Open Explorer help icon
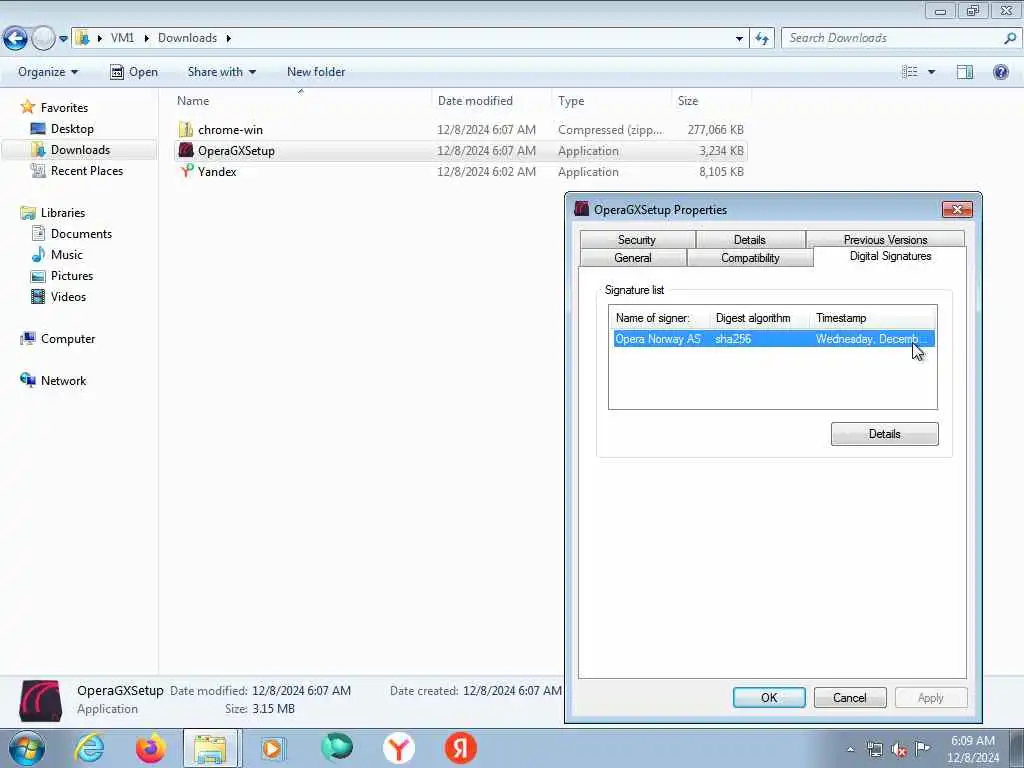The width and height of the screenshot is (1024, 768). click(1000, 72)
